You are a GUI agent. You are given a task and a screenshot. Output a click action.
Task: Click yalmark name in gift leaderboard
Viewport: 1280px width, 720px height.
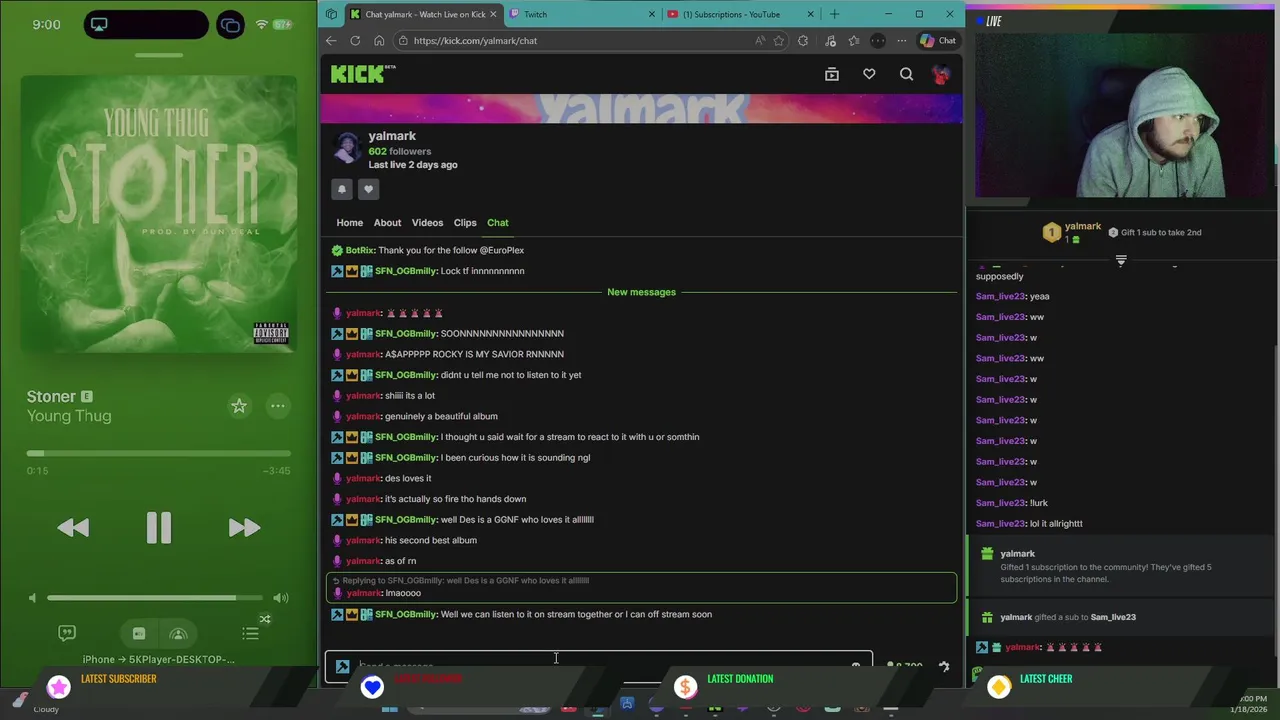[1083, 227]
